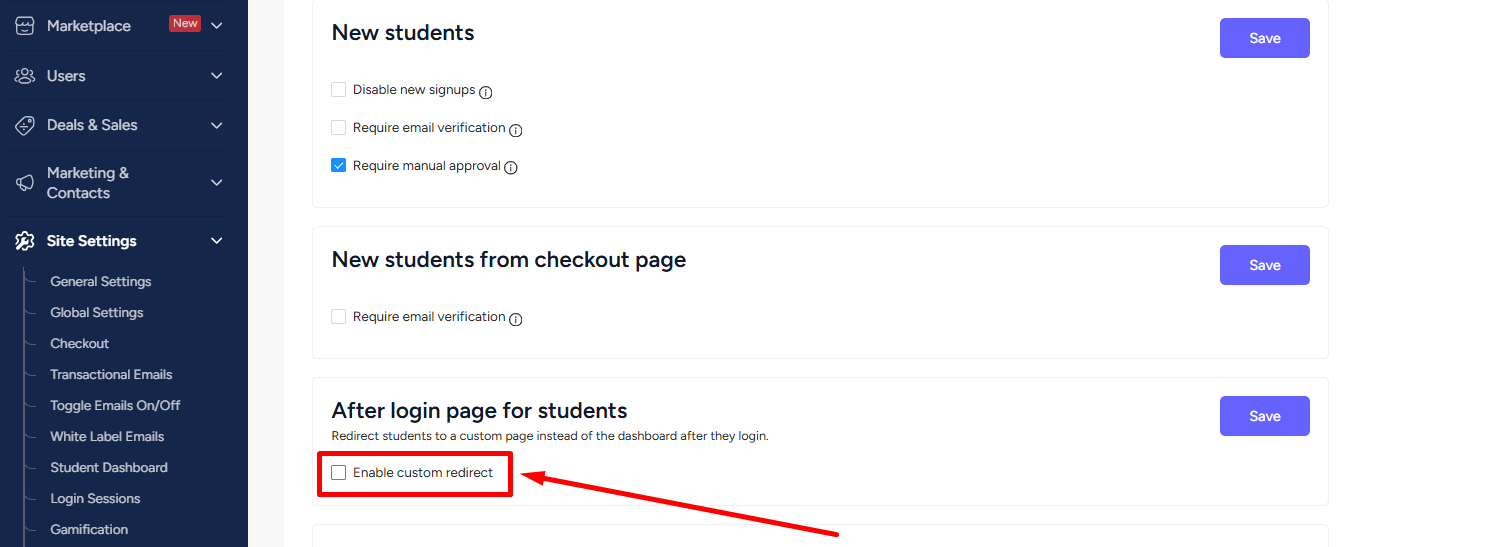Save the After login page section

[1265, 416]
